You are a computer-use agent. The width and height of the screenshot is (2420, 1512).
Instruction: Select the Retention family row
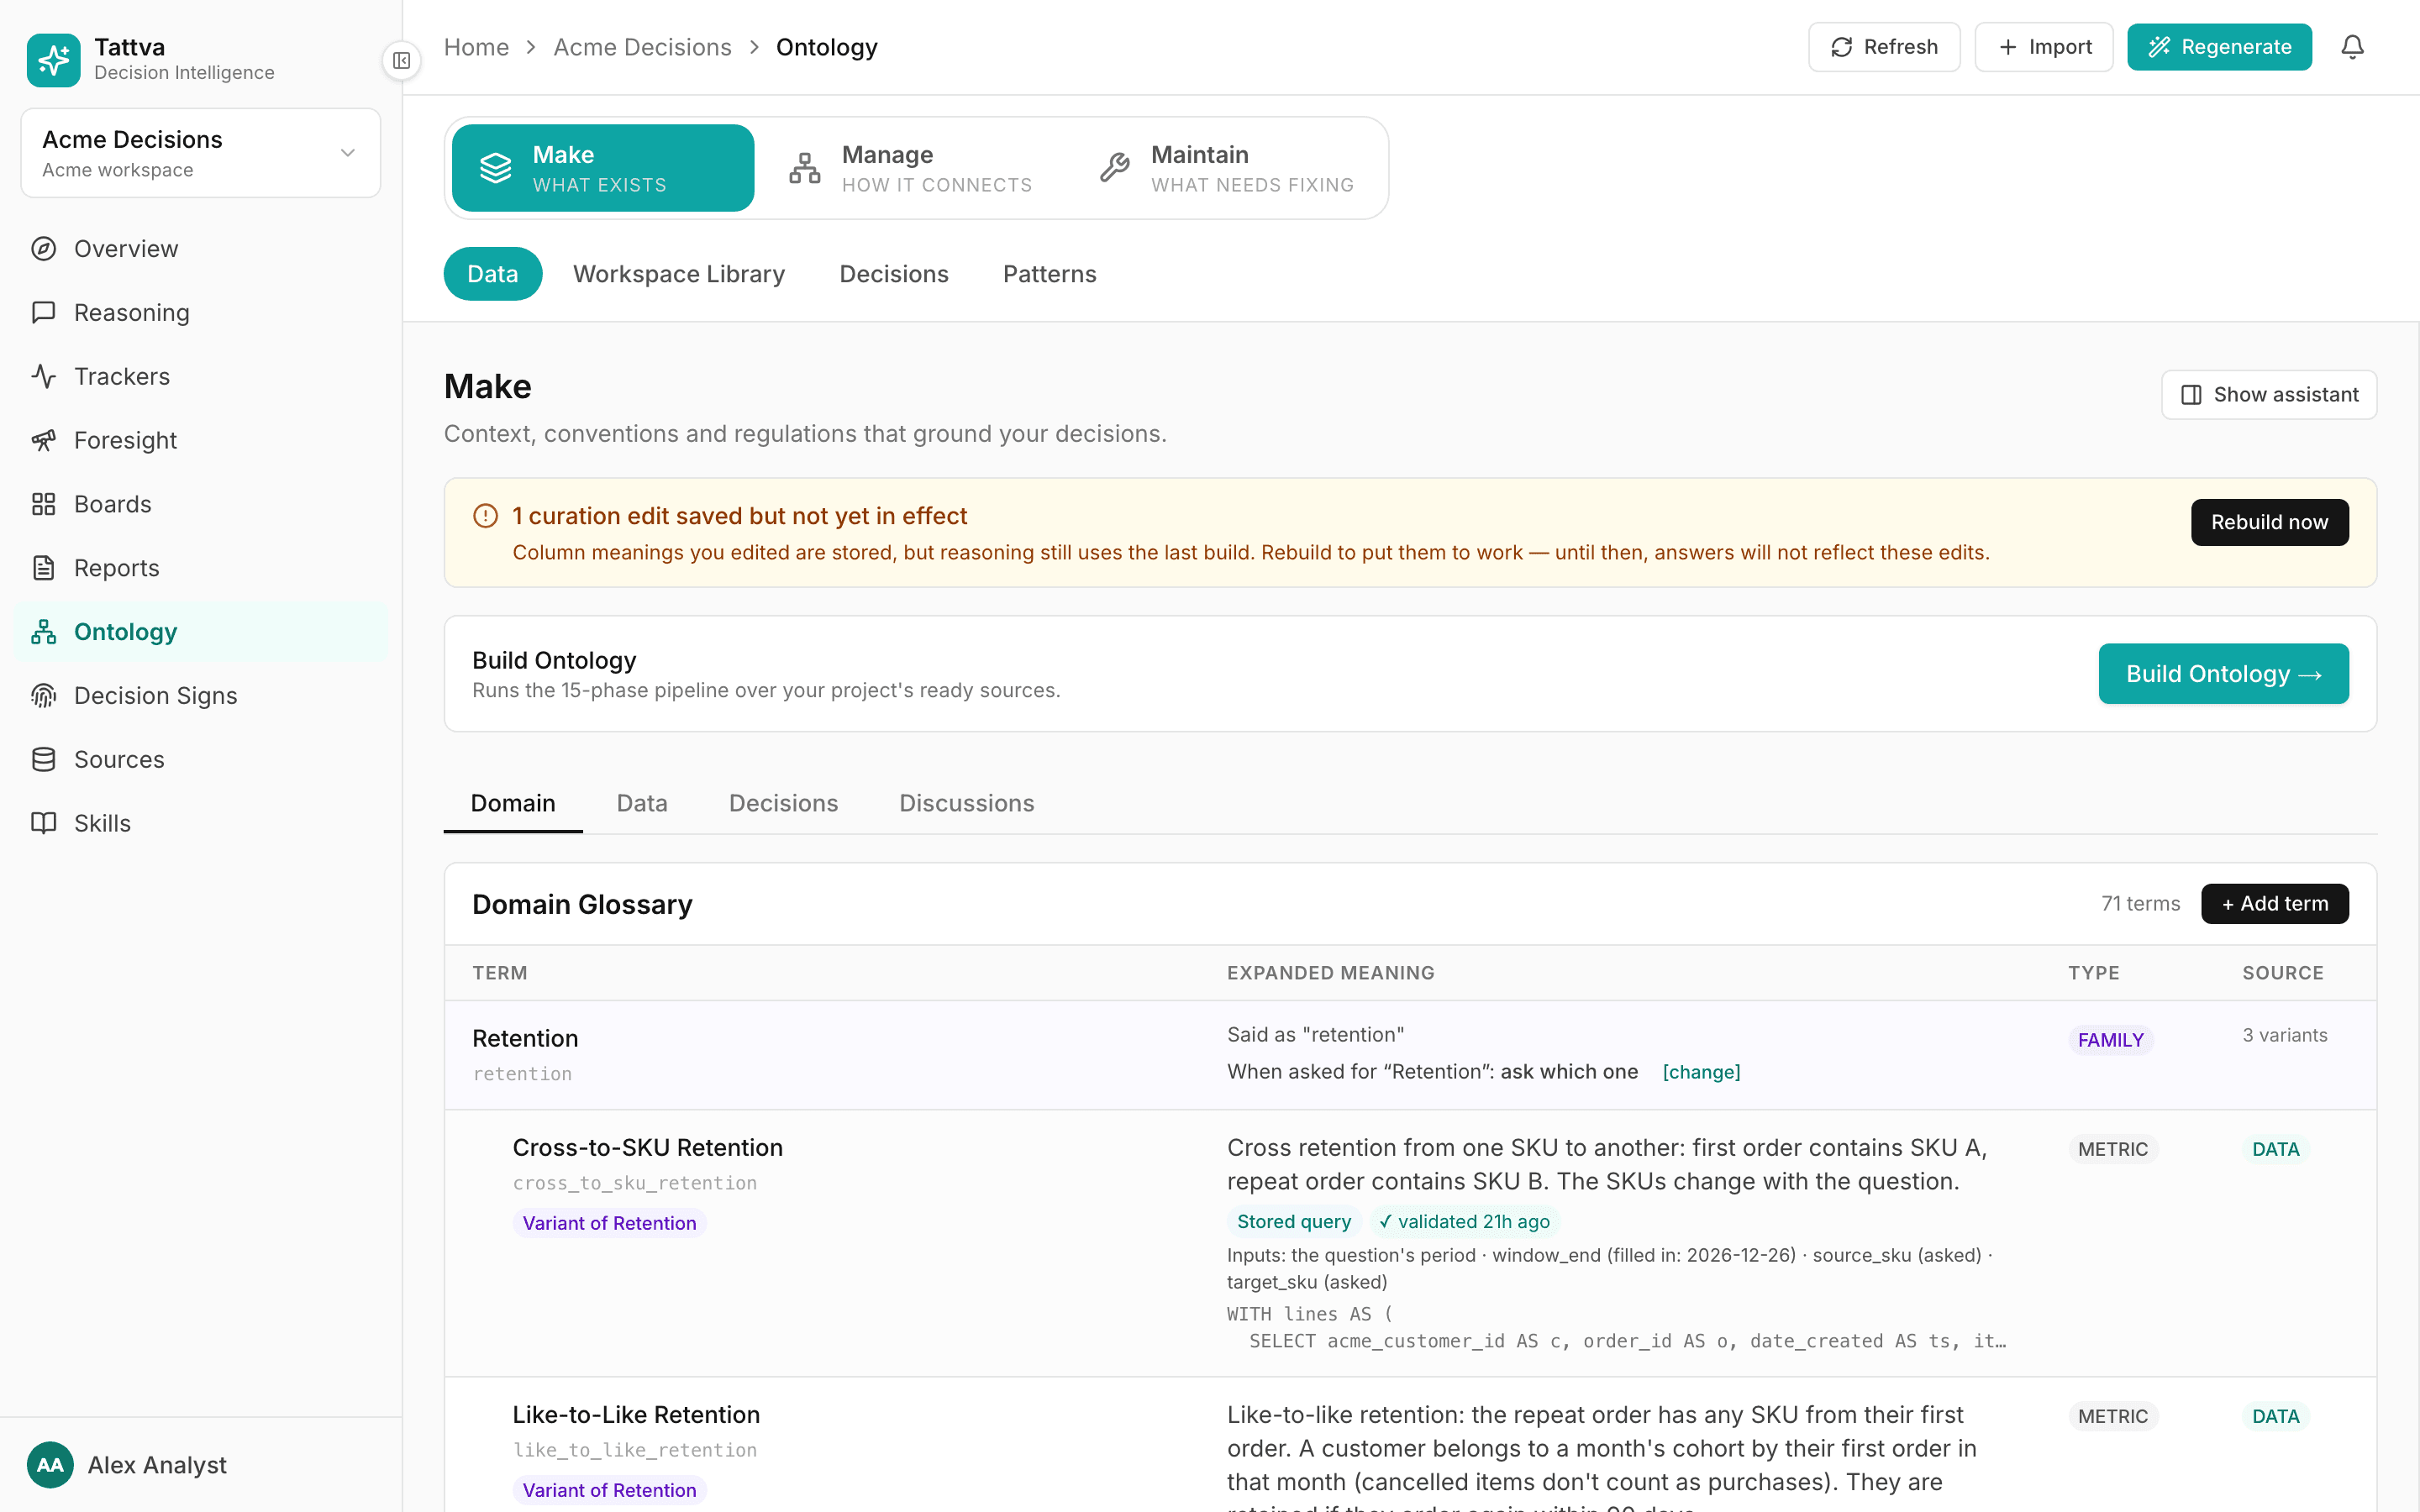(1410, 1055)
